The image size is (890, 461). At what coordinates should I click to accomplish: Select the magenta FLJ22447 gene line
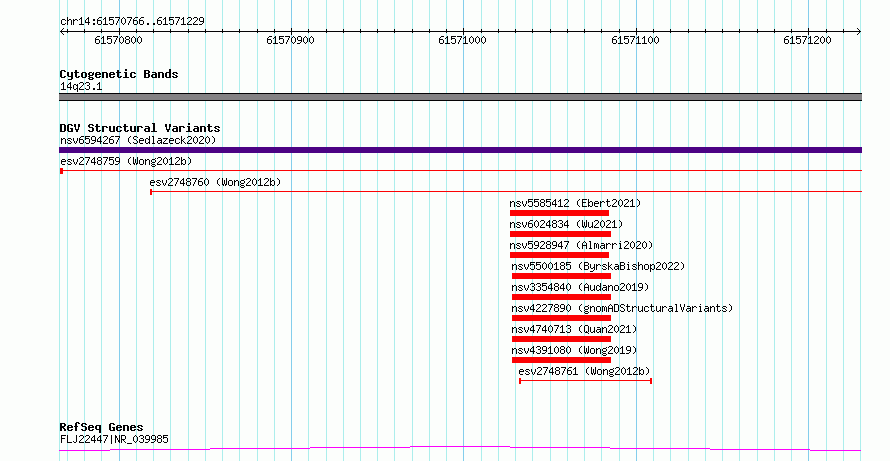click(x=460, y=449)
